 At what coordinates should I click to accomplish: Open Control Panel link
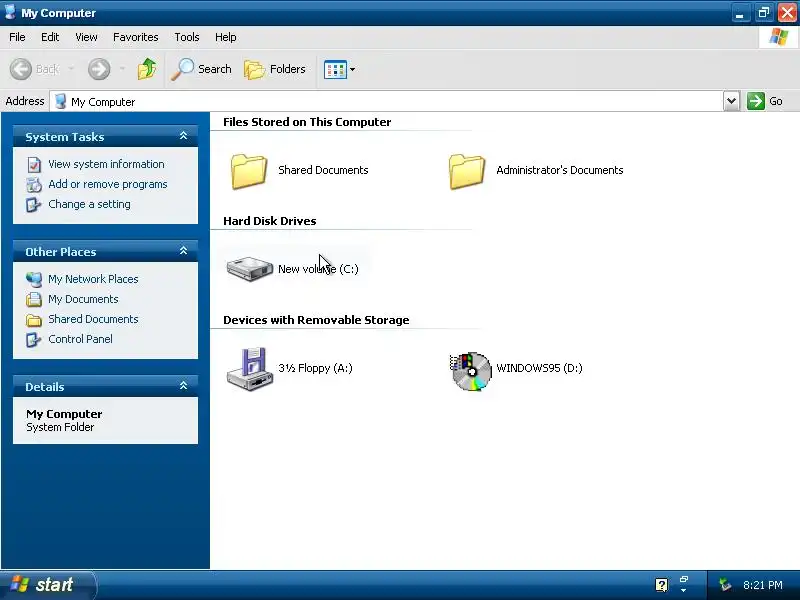[80, 339]
